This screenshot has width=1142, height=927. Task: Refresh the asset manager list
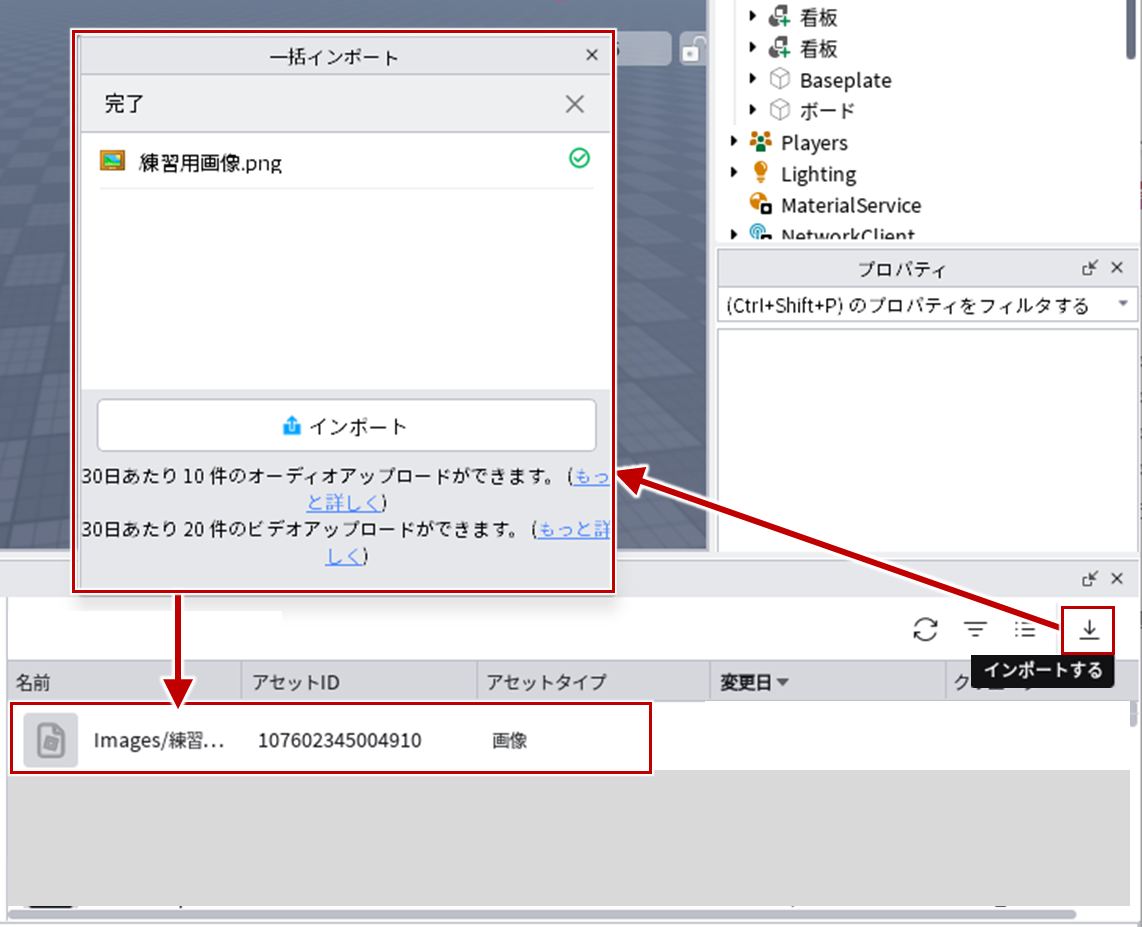[925, 629]
